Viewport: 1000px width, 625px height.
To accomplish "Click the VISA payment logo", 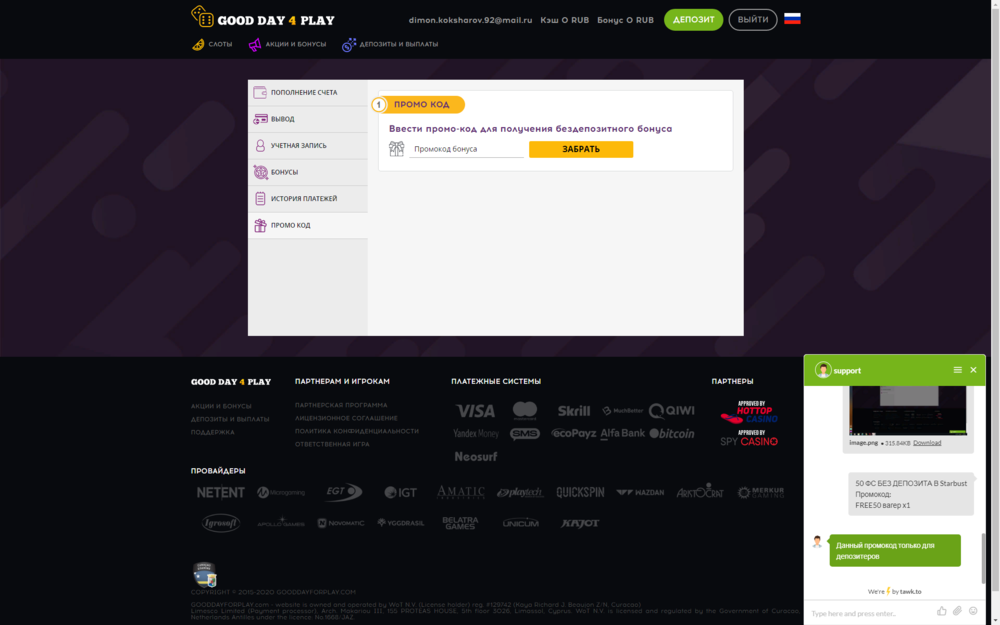I will click(475, 411).
